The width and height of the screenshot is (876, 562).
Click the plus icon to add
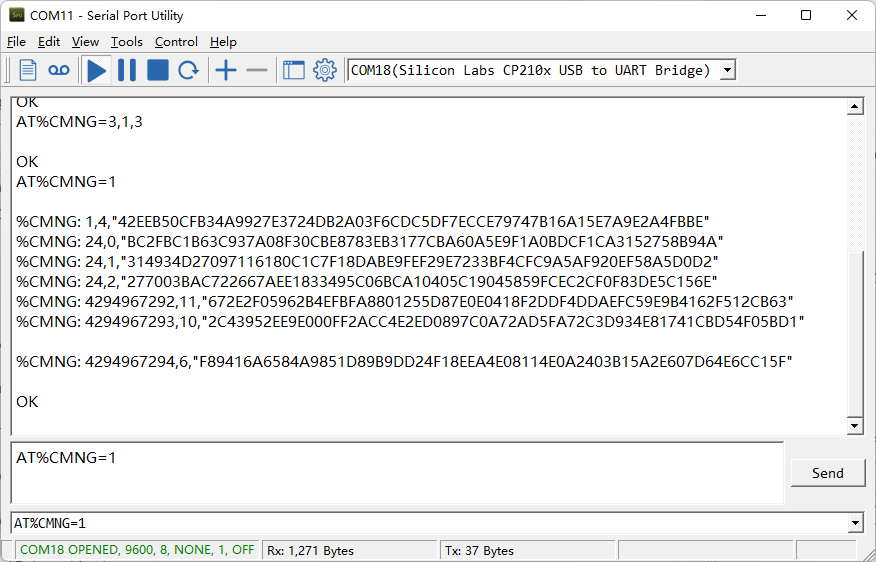(226, 70)
